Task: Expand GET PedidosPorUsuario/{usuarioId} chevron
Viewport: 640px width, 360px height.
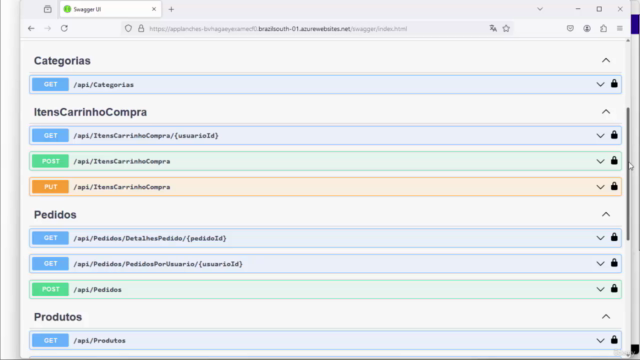Action: 600,264
